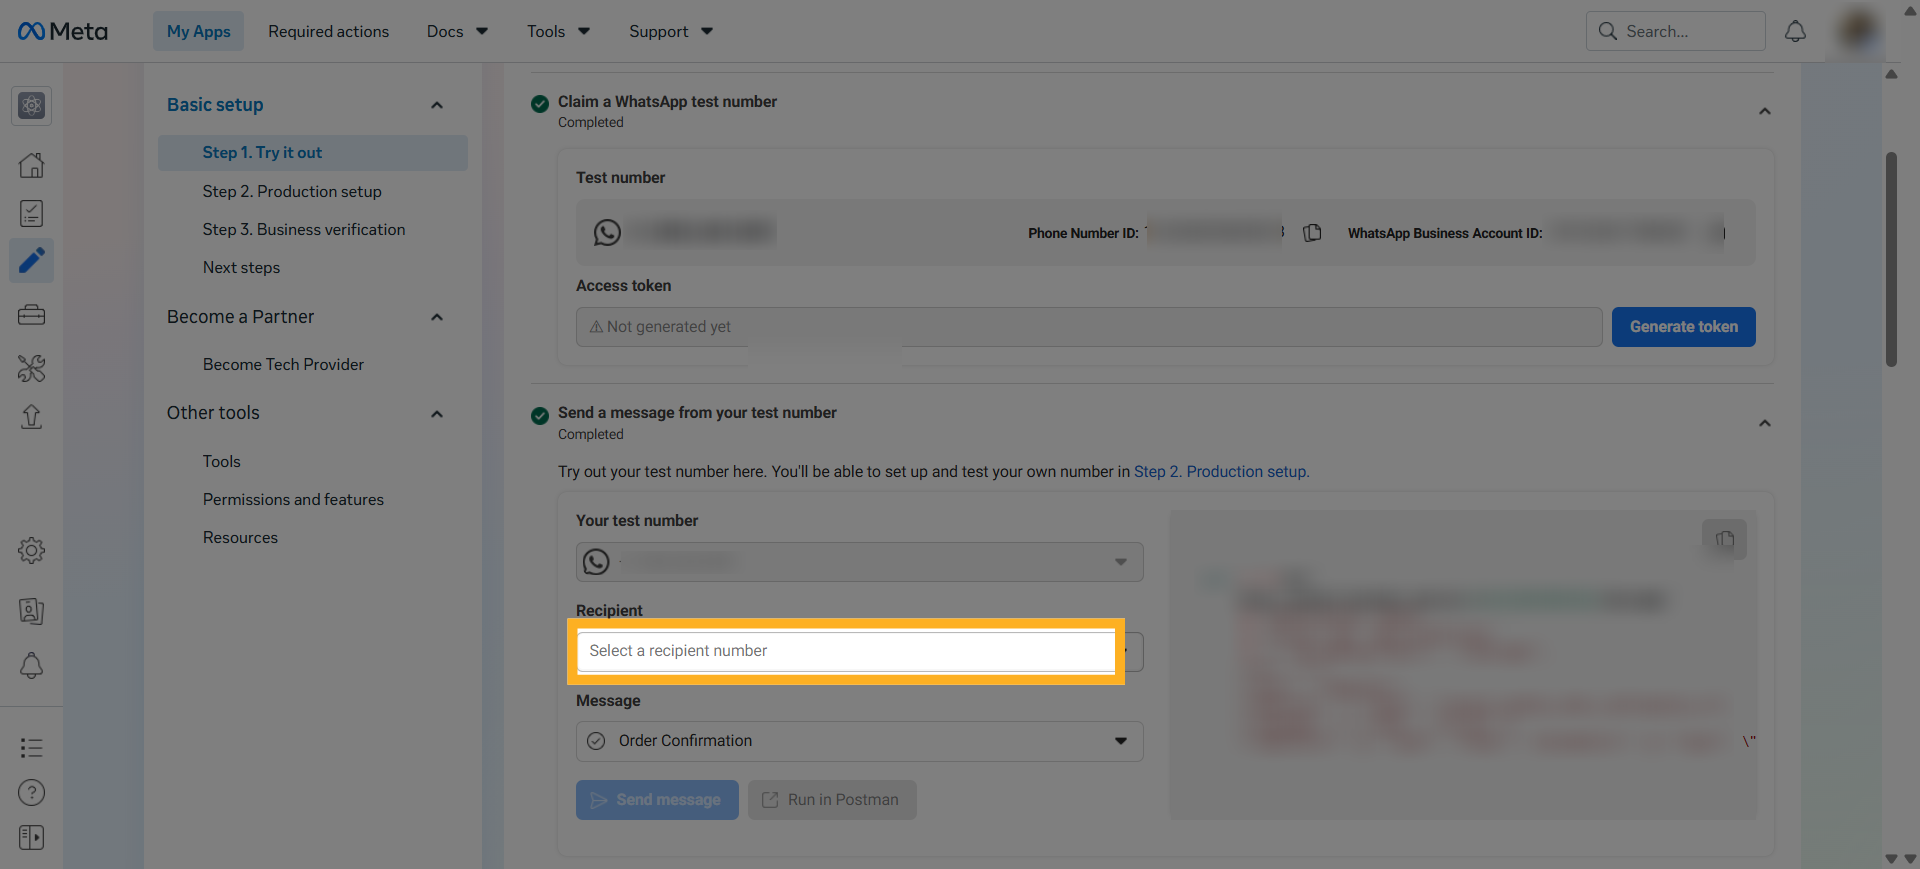Open the gear settings icon in sidebar

(32, 550)
